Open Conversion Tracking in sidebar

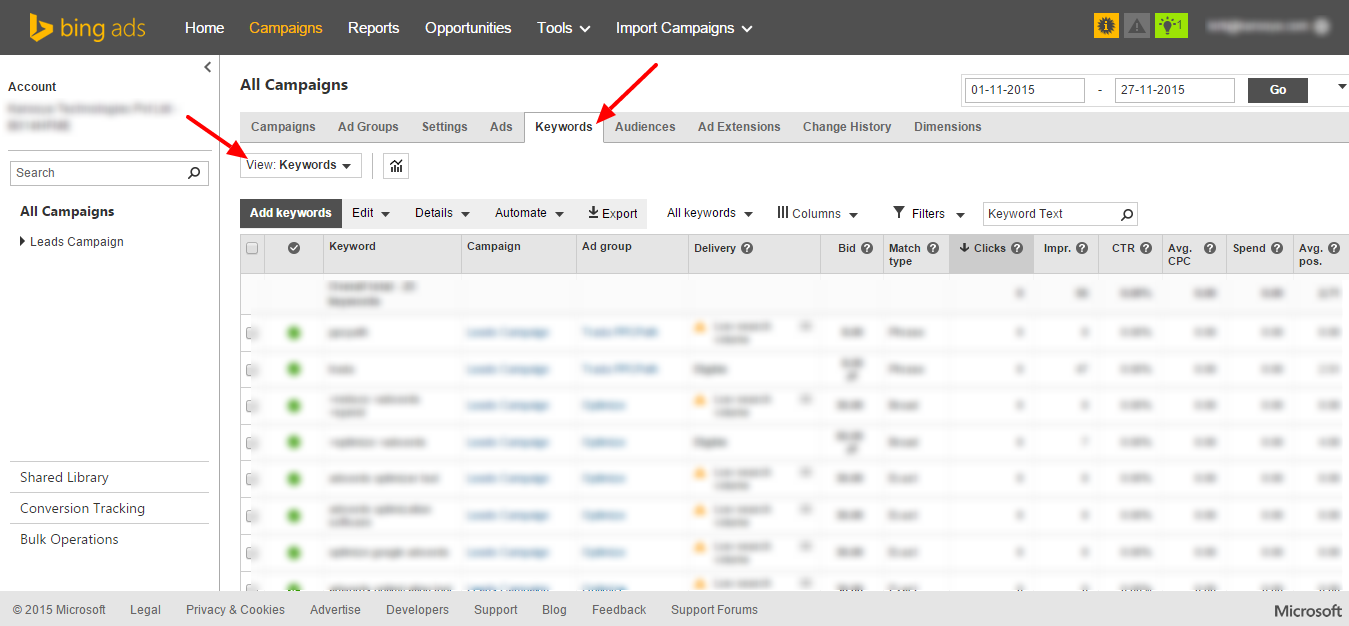coord(82,508)
